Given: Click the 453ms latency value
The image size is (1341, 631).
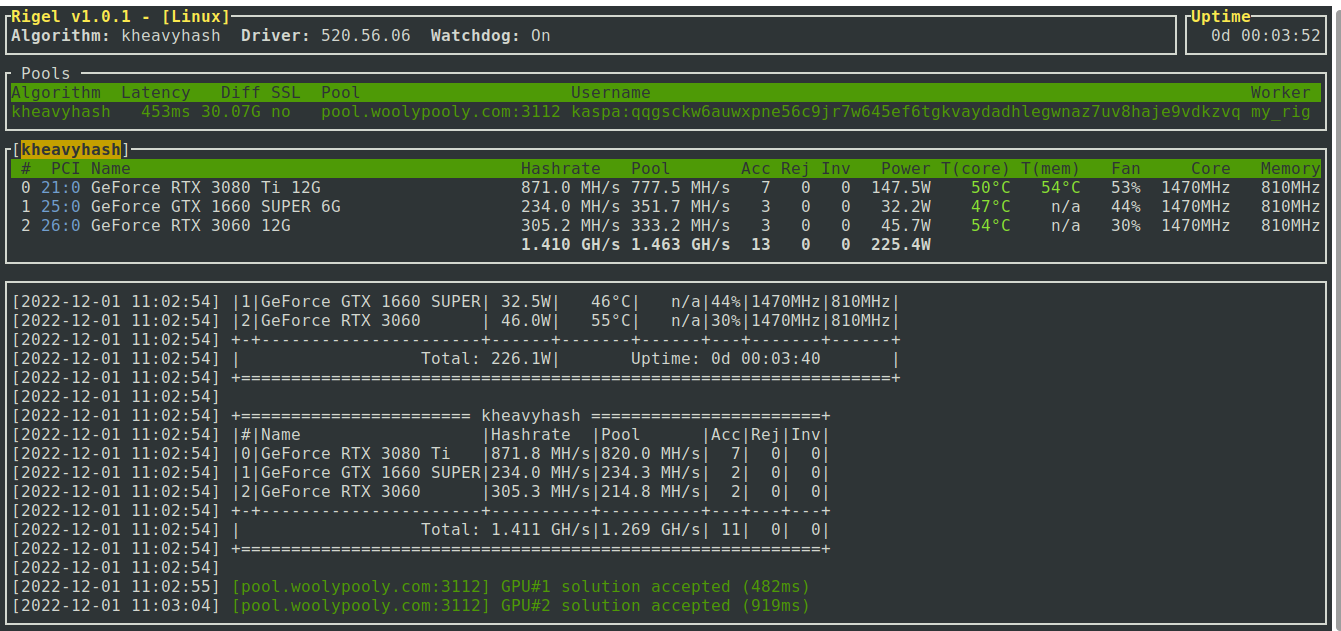Looking at the screenshot, I should pyautogui.click(x=166, y=111).
